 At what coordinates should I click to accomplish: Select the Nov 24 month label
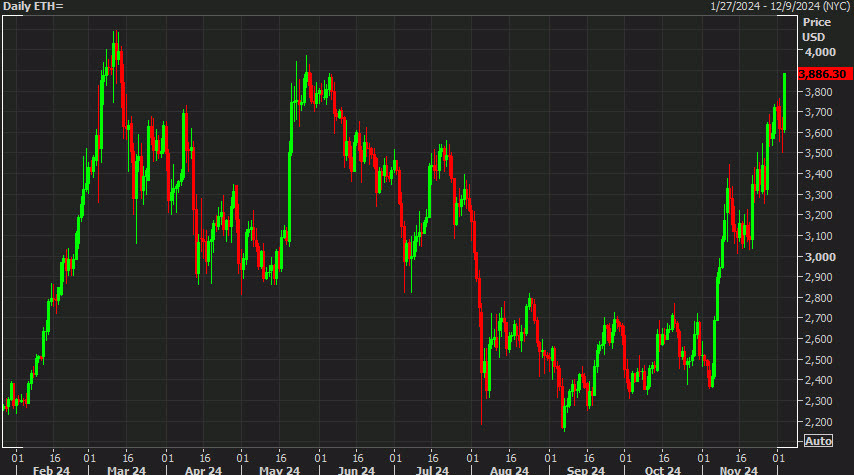coord(737,469)
